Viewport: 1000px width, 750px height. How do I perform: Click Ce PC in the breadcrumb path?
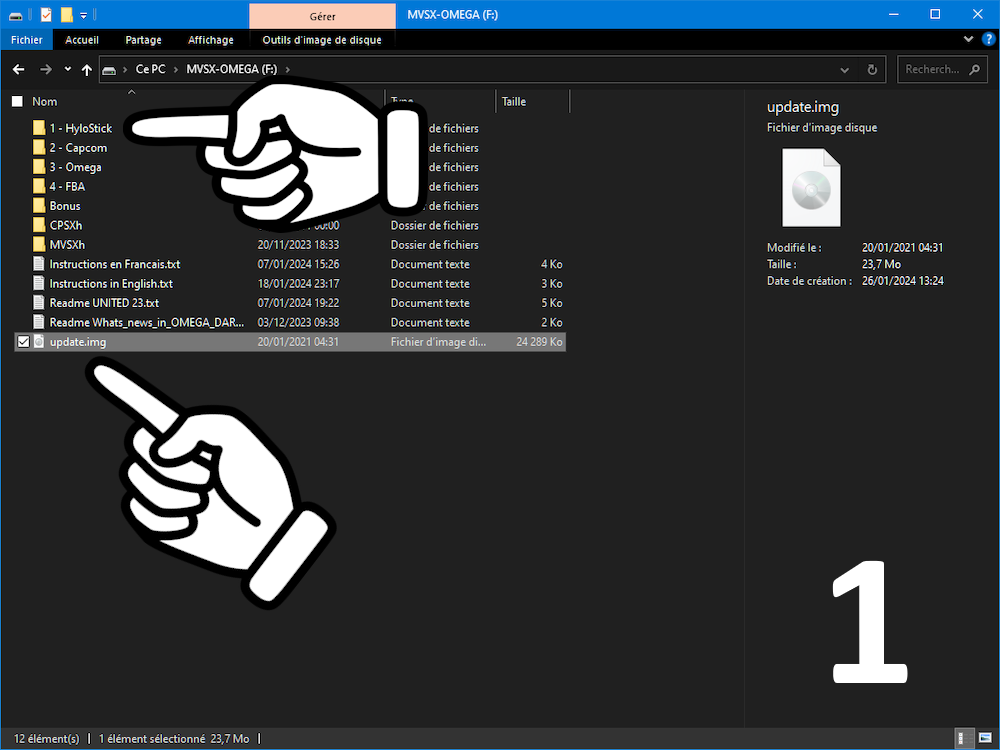(x=151, y=69)
